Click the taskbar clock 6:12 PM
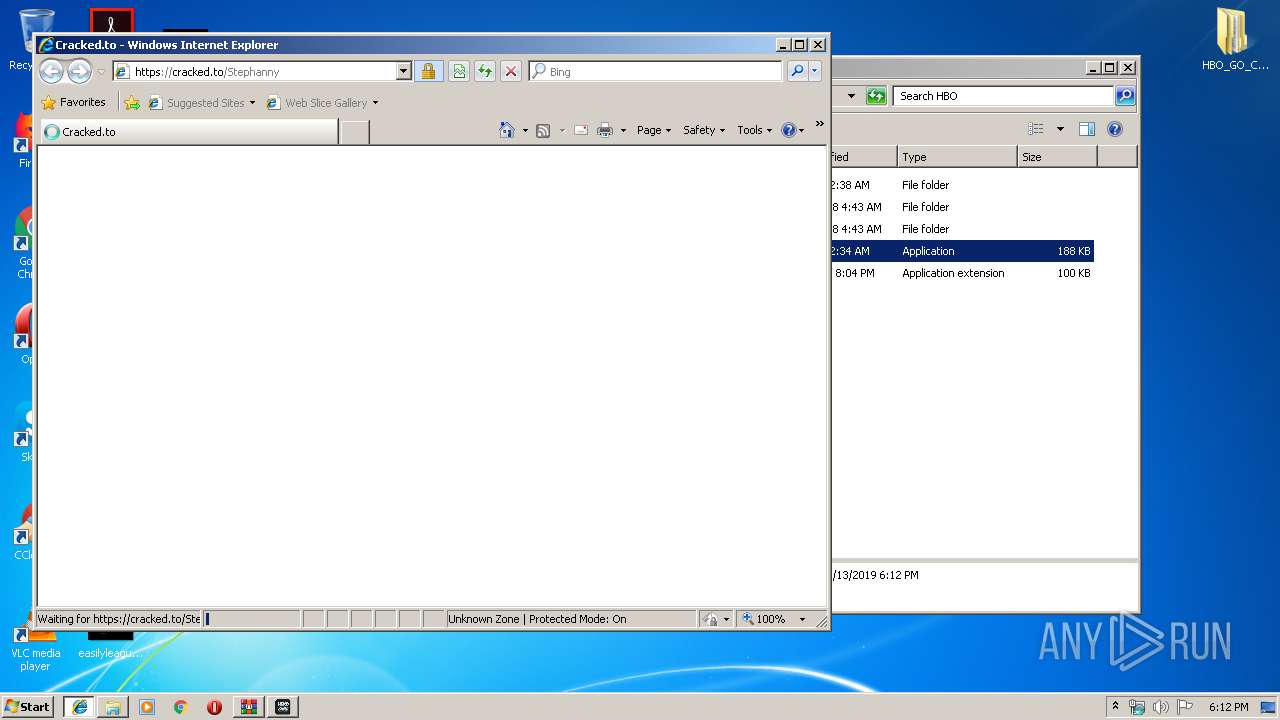This screenshot has width=1280, height=720. (1228, 707)
